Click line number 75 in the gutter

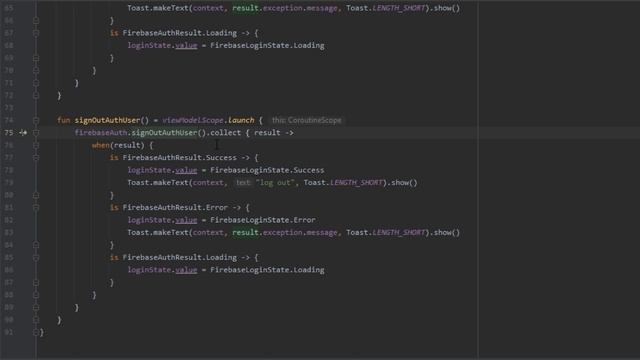(9, 133)
